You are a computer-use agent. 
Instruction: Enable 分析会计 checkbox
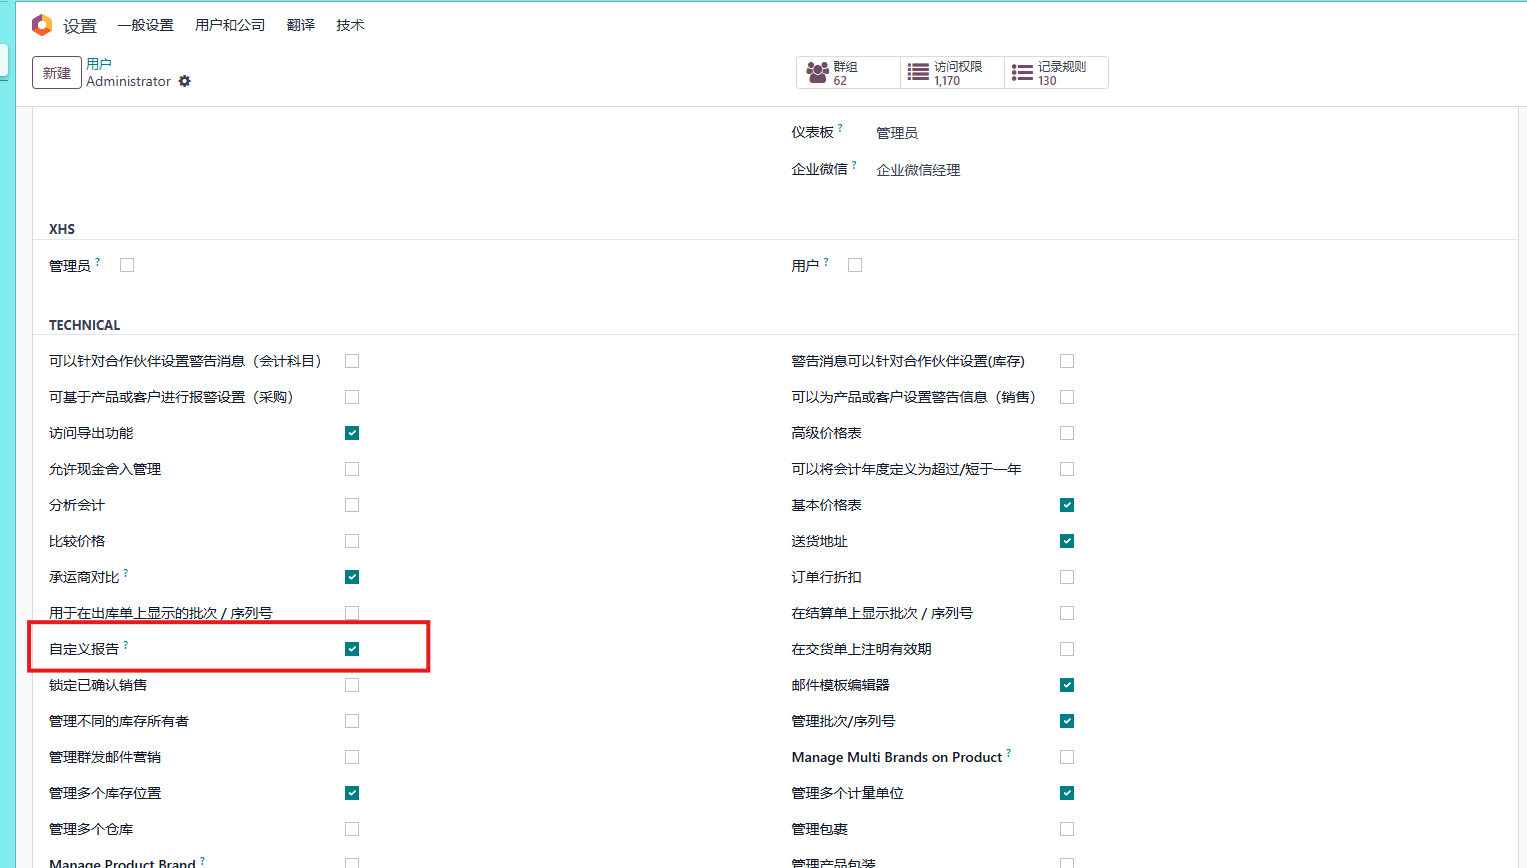point(352,505)
